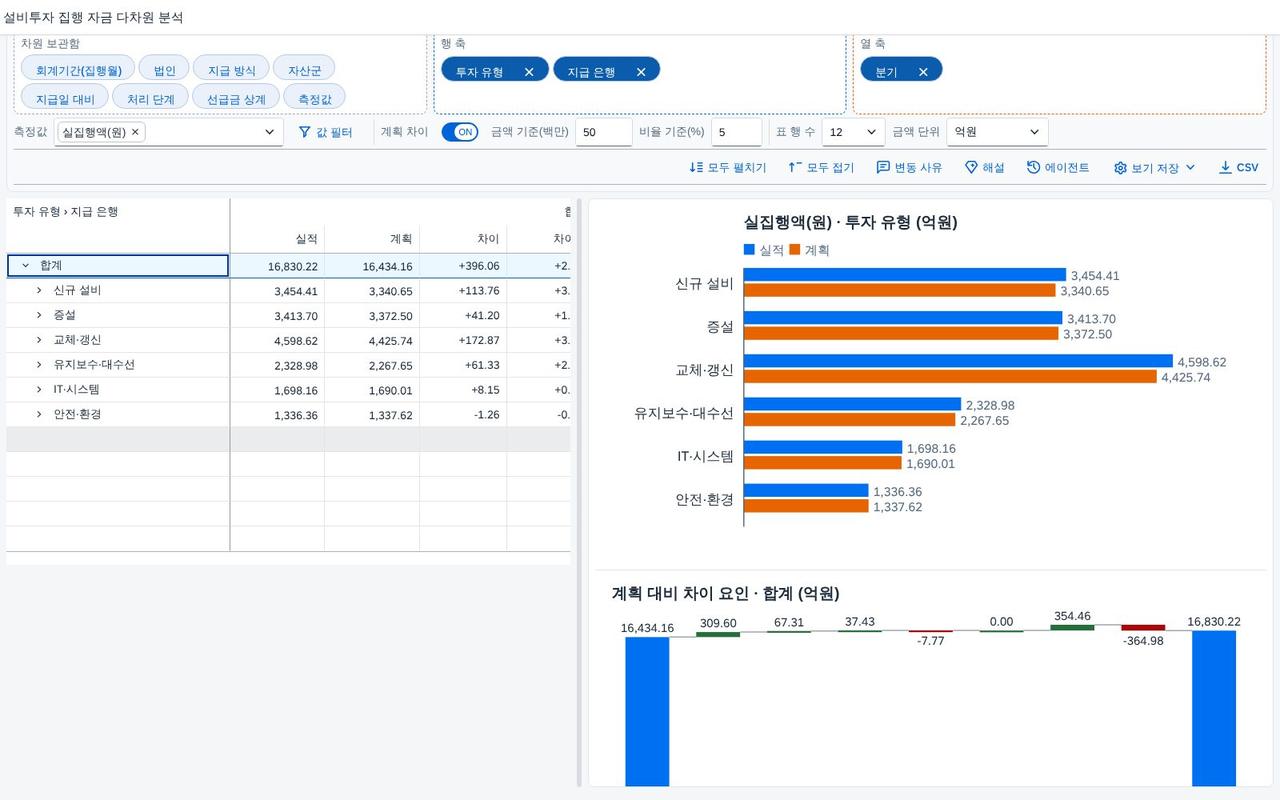This screenshot has width=1280, height=800.
Task: Expand the 유지보수·대수선 row
Action: click(x=39, y=365)
